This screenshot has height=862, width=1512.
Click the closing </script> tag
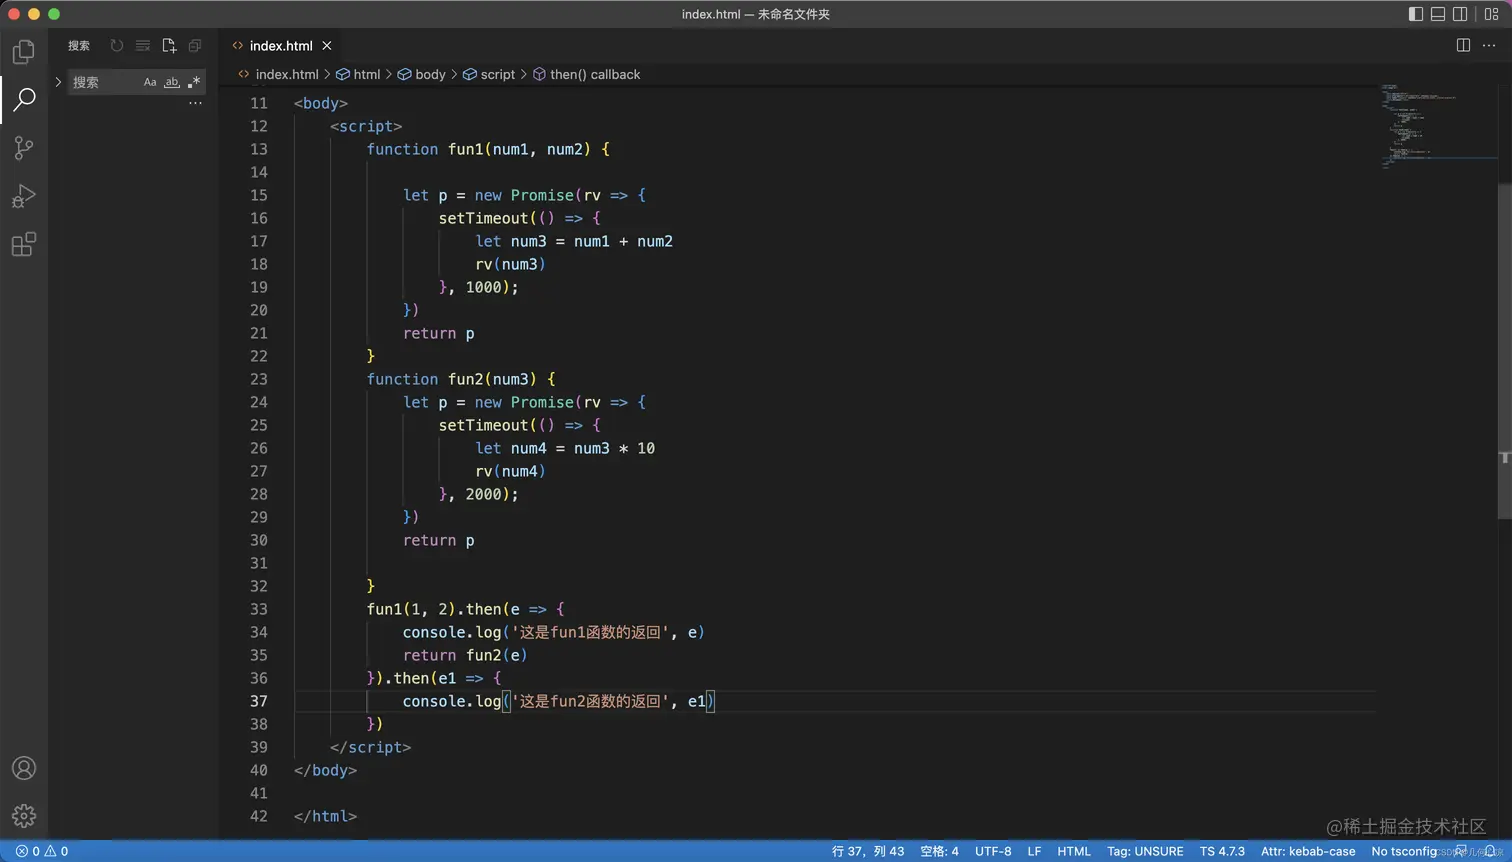[x=371, y=747]
